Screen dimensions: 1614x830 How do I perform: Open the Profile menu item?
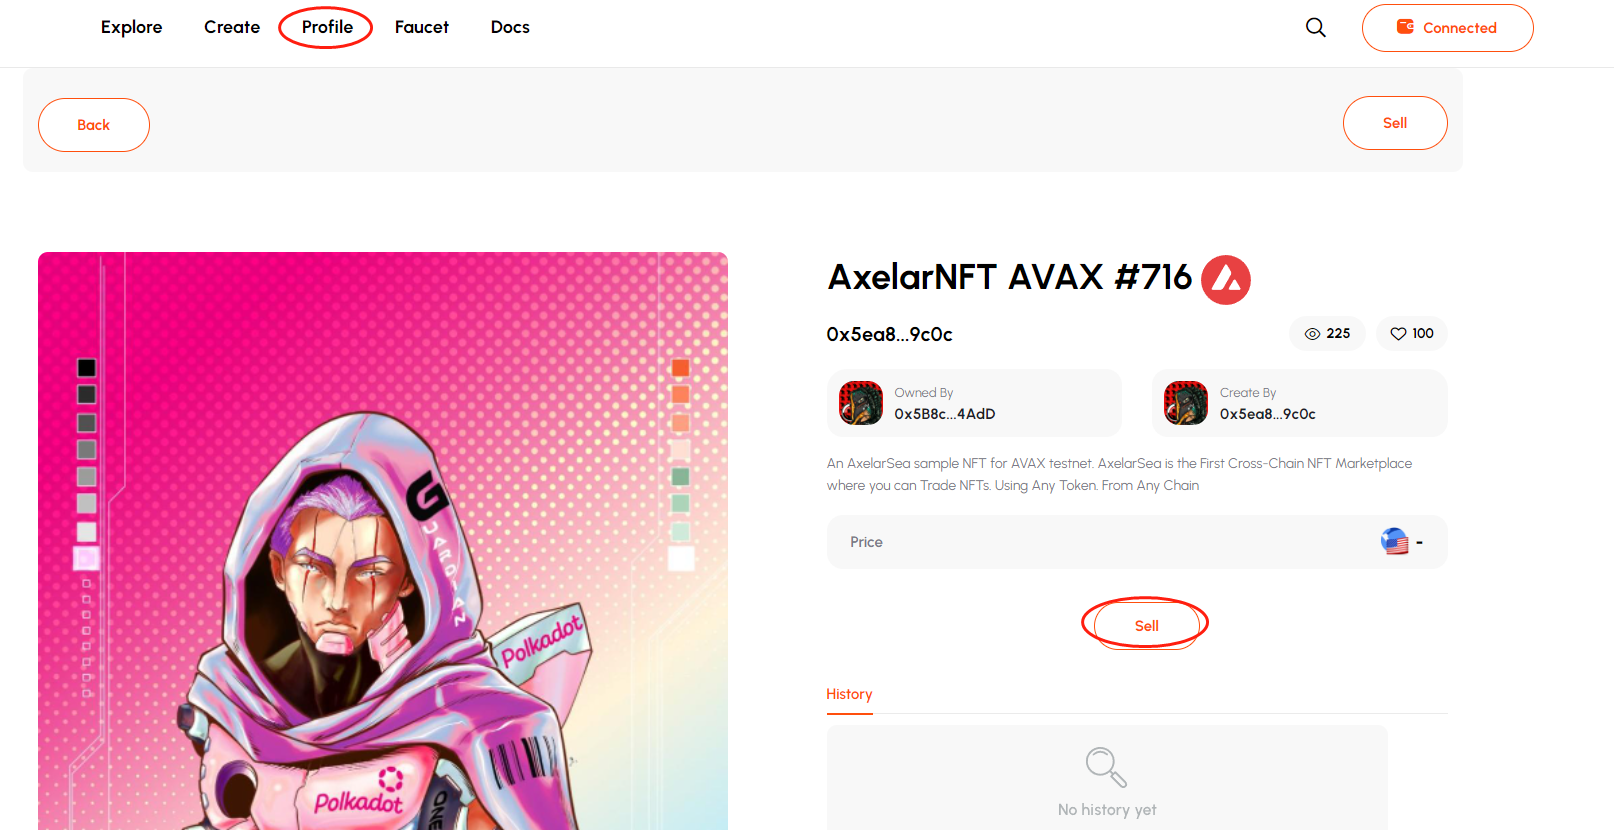[x=327, y=27]
